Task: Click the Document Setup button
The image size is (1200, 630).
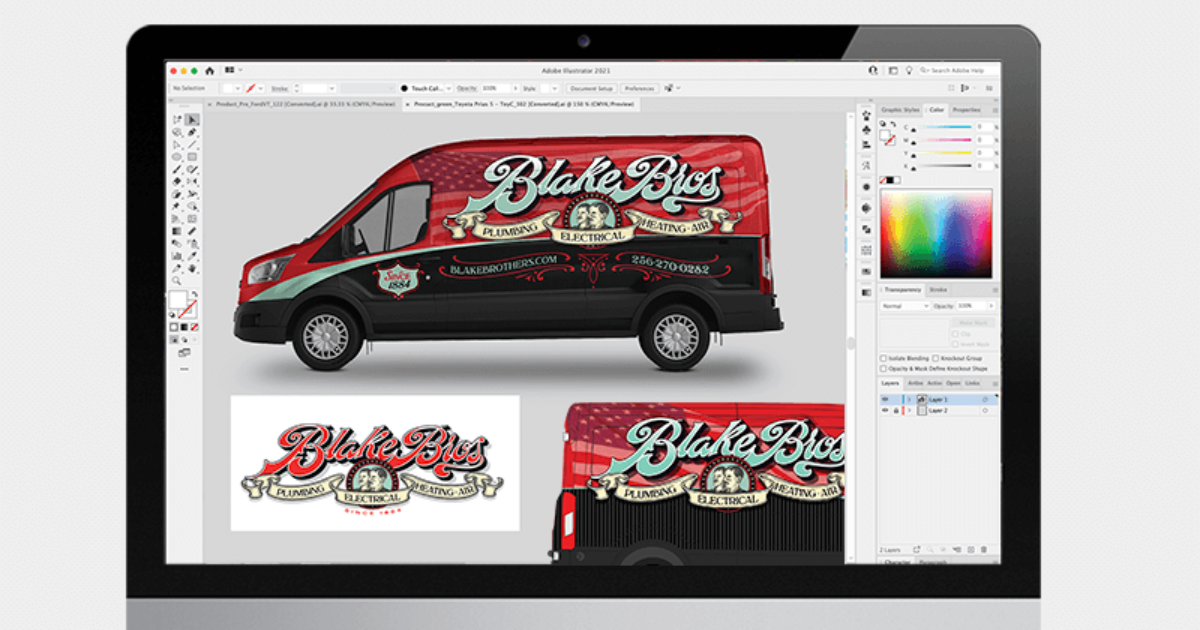Action: 592,88
